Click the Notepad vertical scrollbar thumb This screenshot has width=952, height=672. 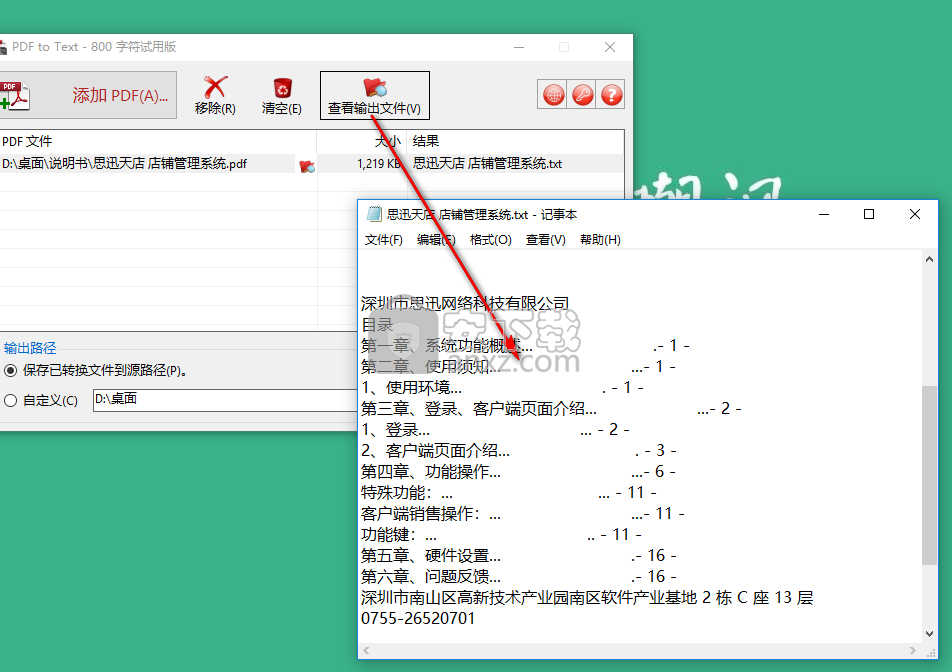929,475
